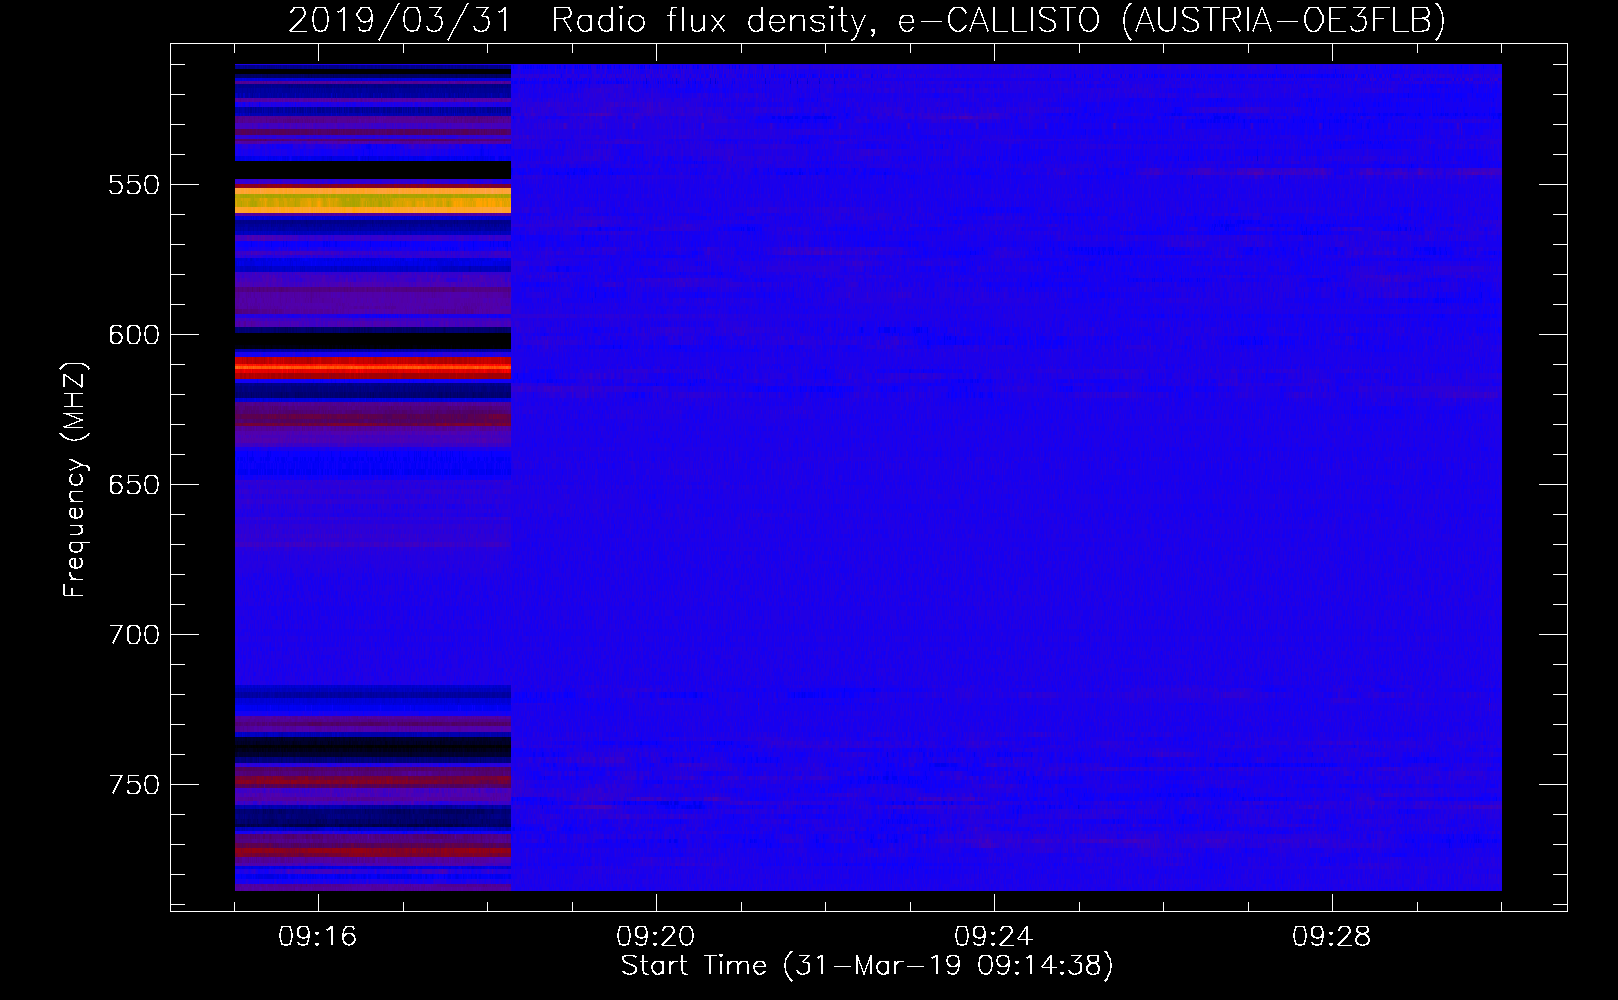This screenshot has height=1000, width=1618.
Task: Click the 650 frequency axis label
Action: 134,485
